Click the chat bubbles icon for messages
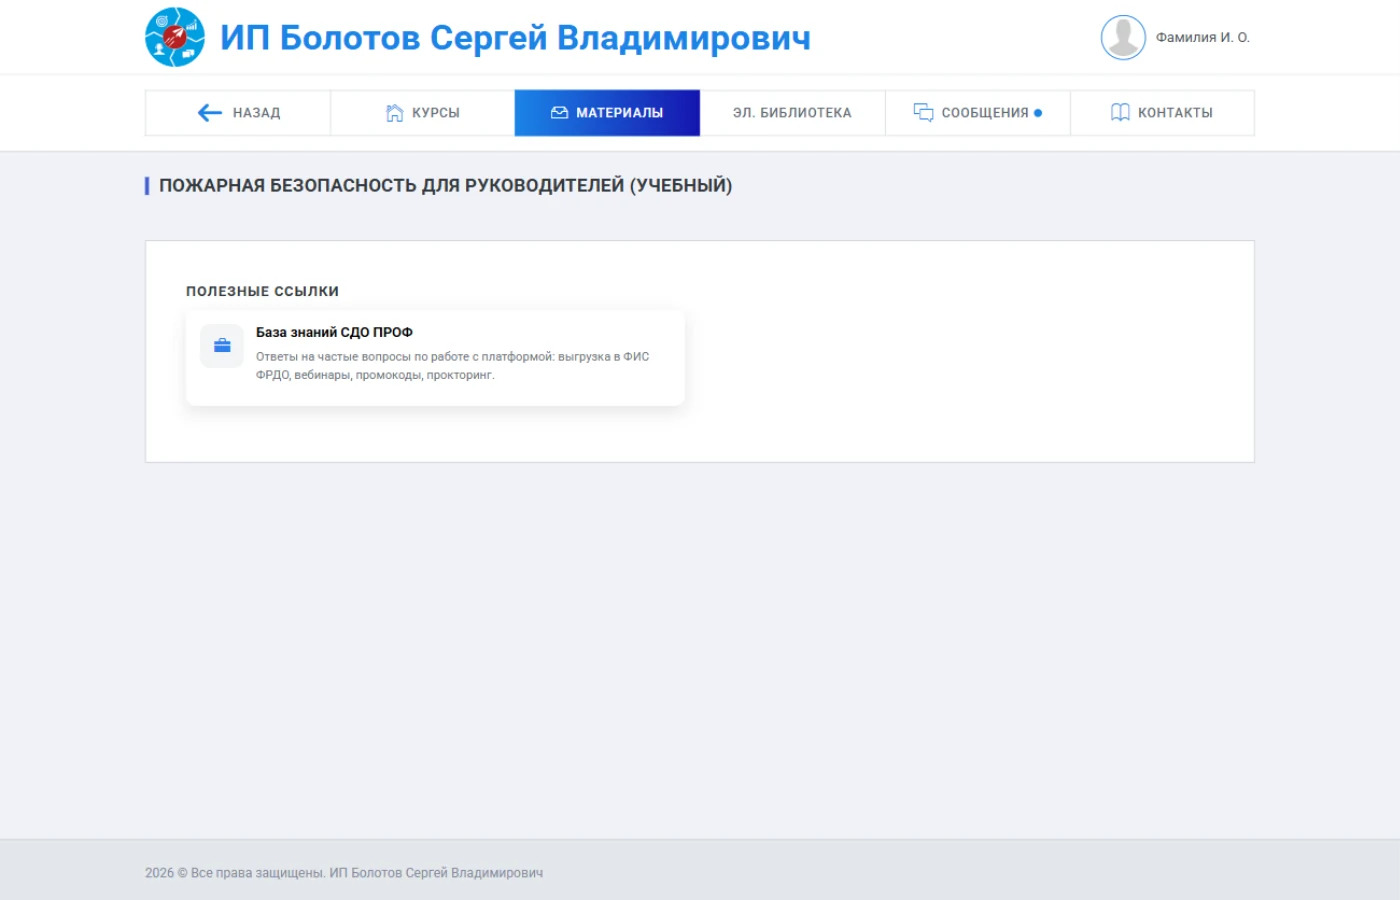The image size is (1400, 900). 923,113
